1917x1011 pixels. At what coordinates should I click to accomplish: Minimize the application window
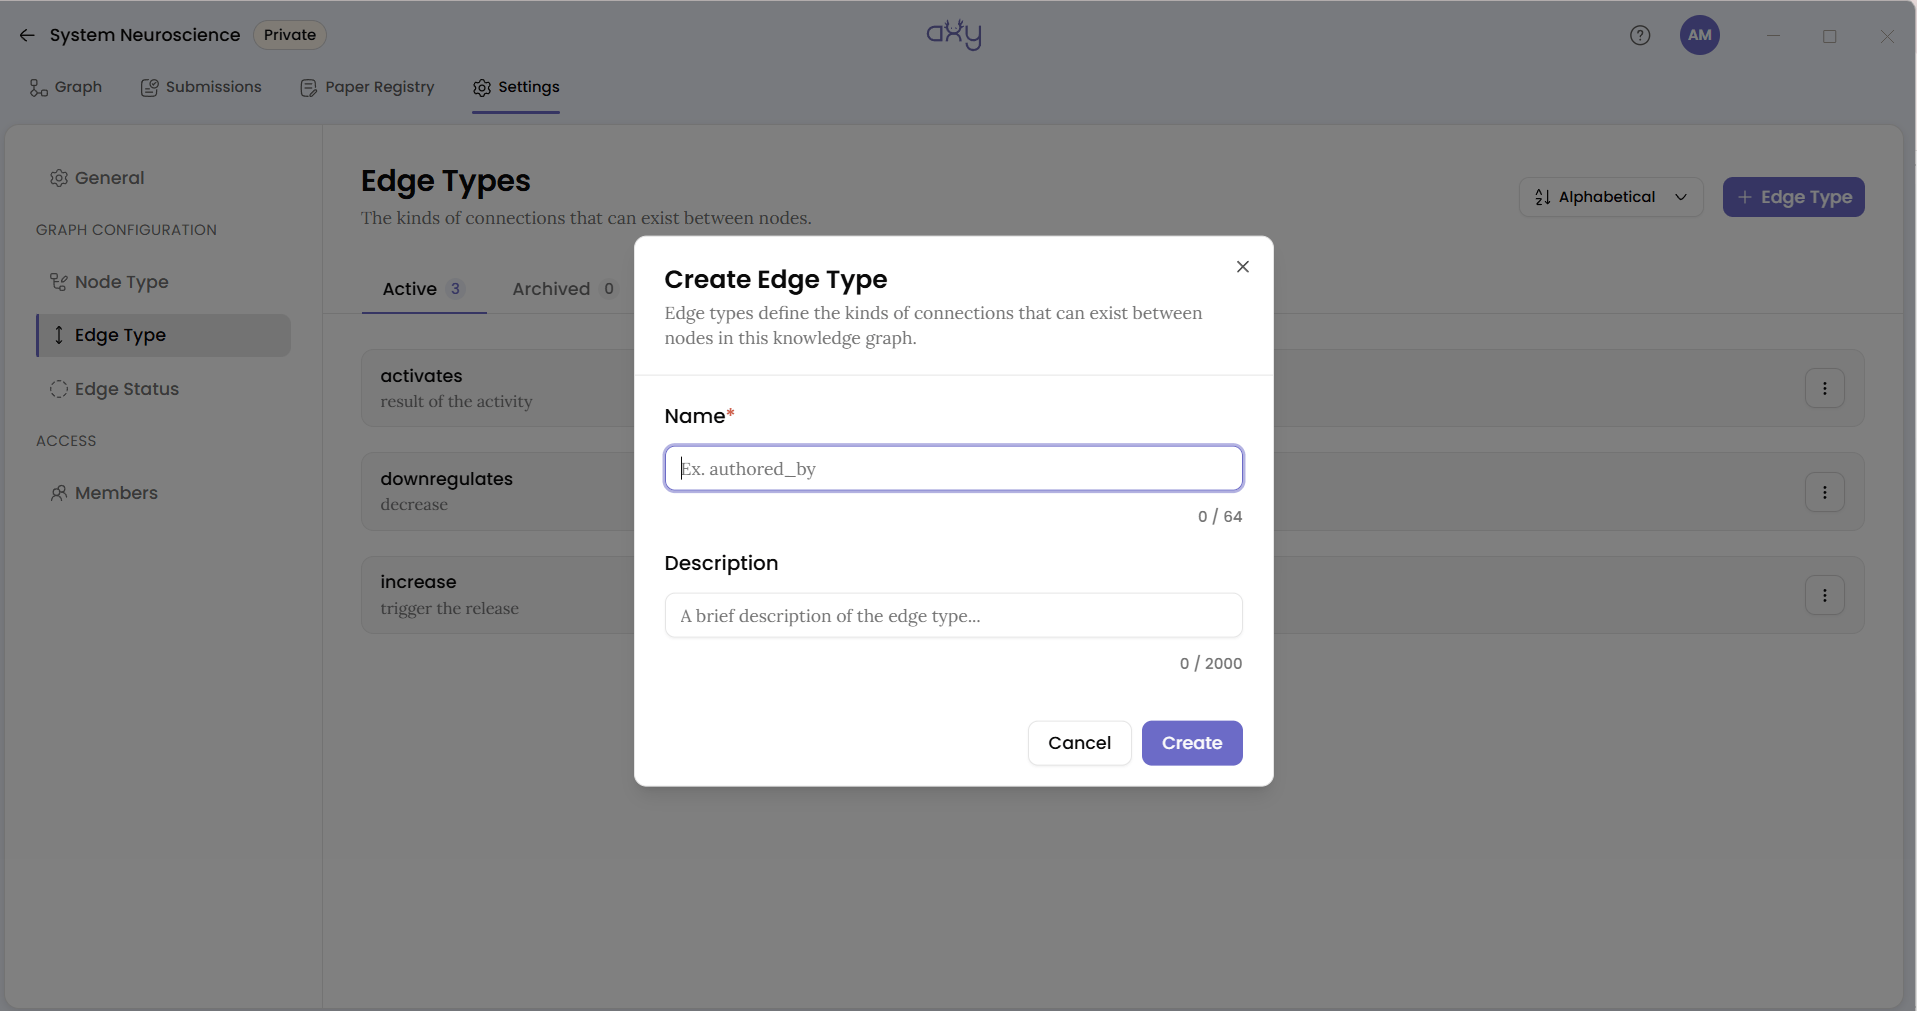pyautogui.click(x=1773, y=36)
